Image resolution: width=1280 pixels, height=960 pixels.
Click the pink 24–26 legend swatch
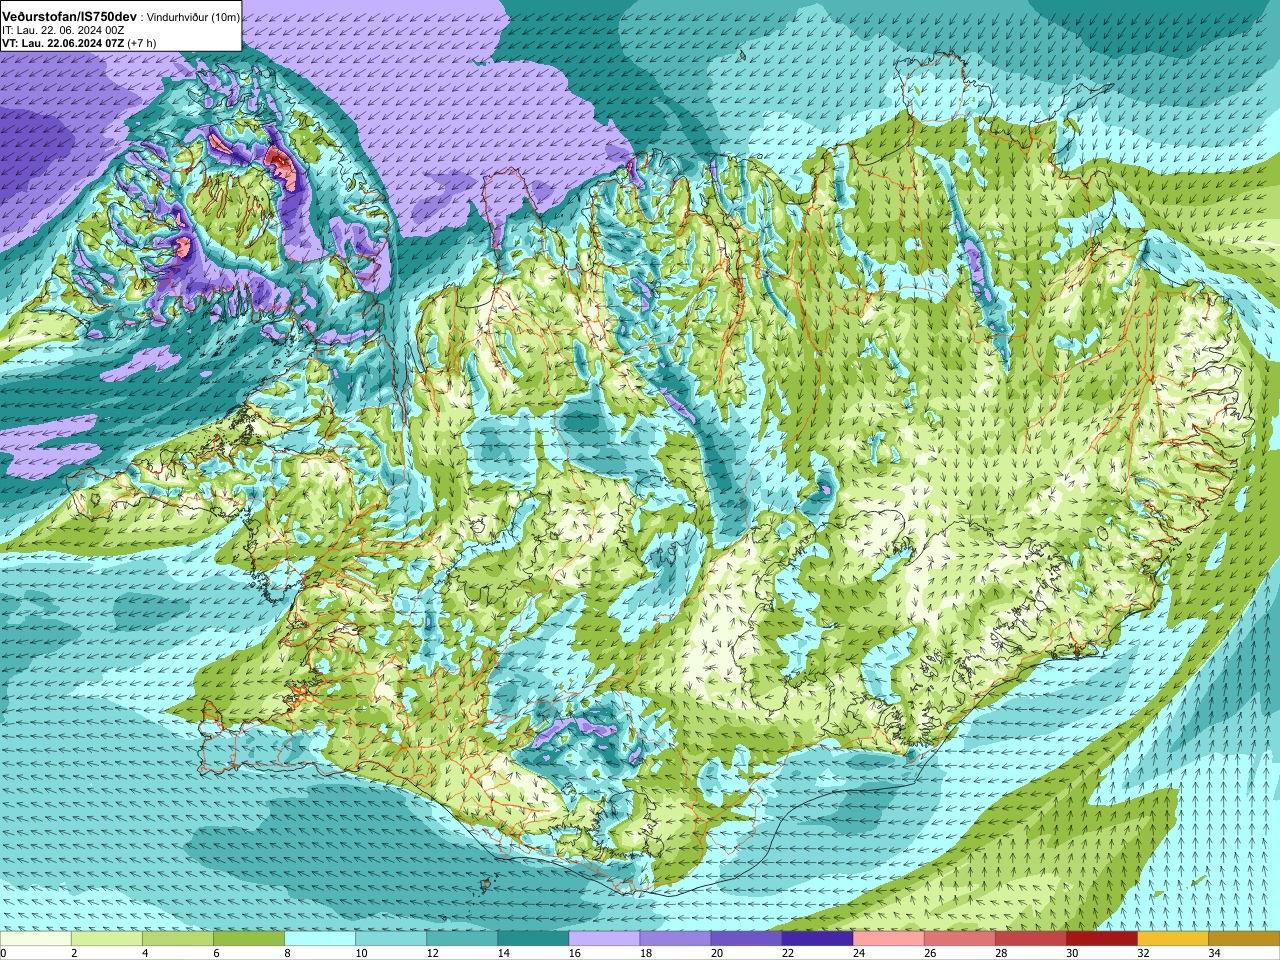pyautogui.click(x=888, y=939)
